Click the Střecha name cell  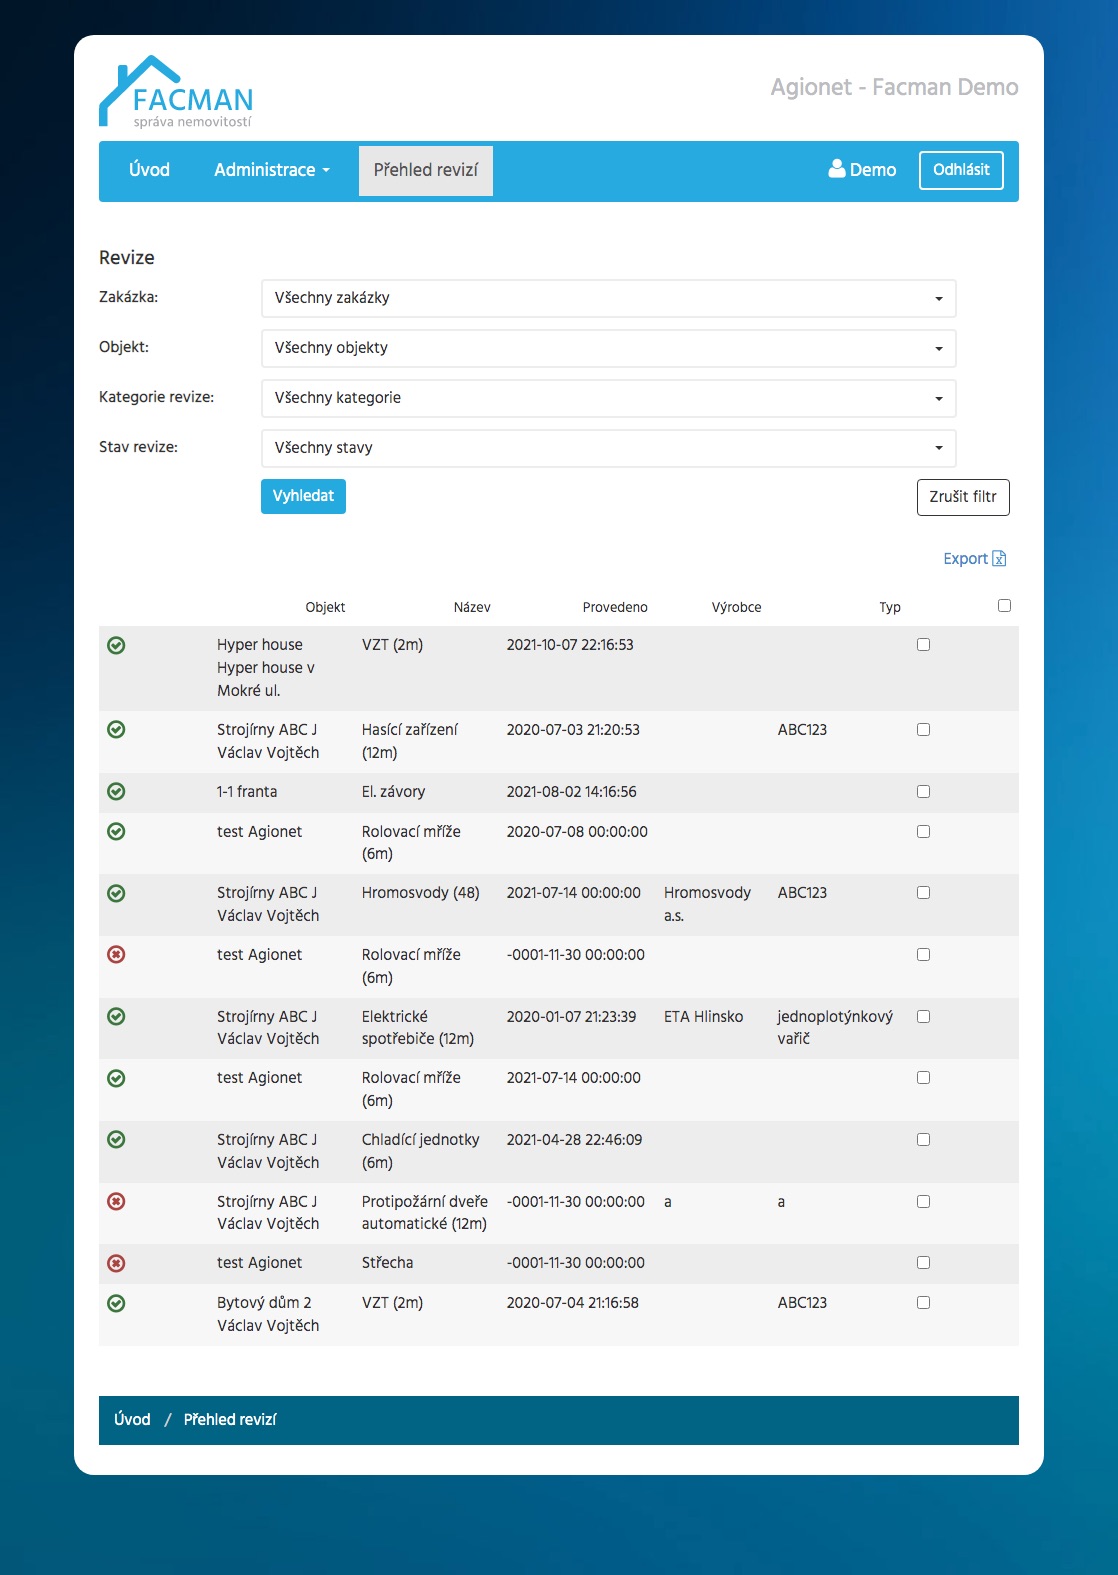pyautogui.click(x=387, y=1263)
